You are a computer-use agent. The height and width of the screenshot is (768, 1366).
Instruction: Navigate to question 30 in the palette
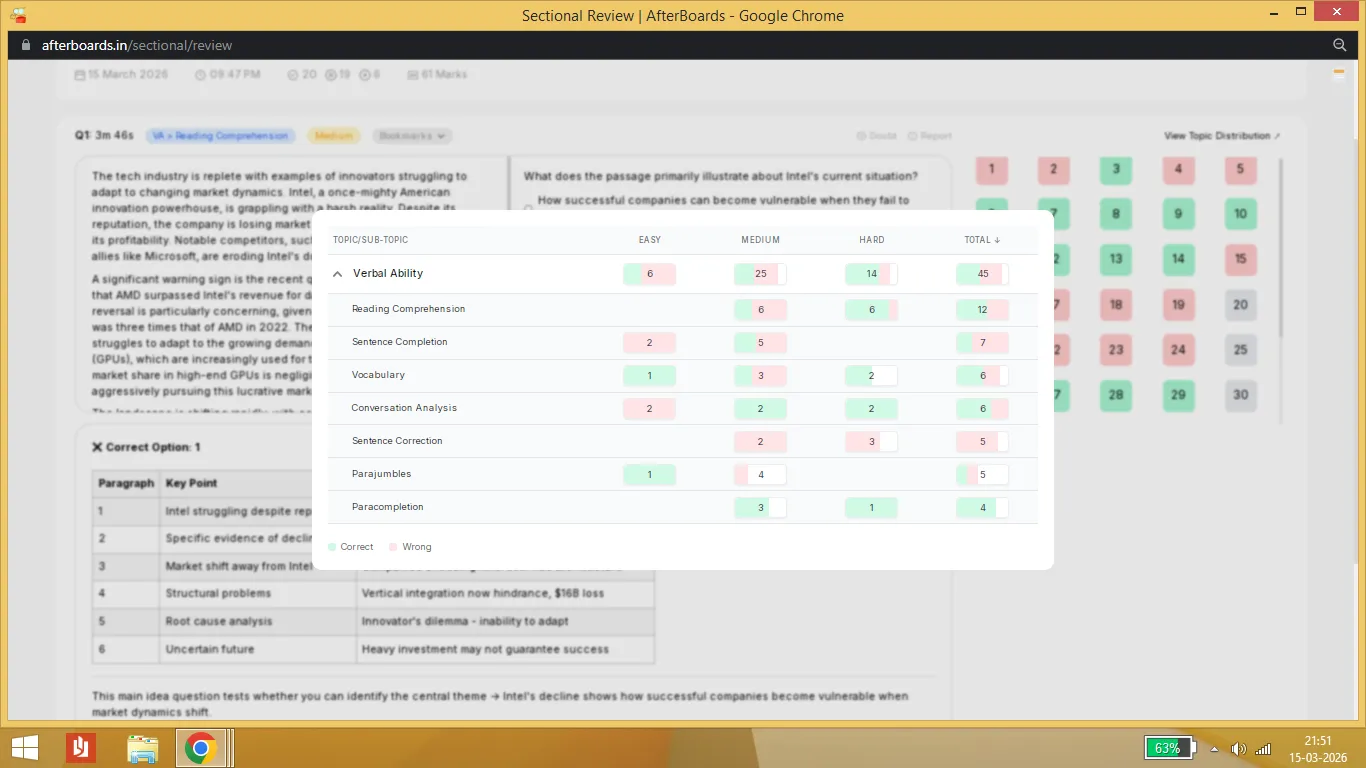[x=1240, y=395]
